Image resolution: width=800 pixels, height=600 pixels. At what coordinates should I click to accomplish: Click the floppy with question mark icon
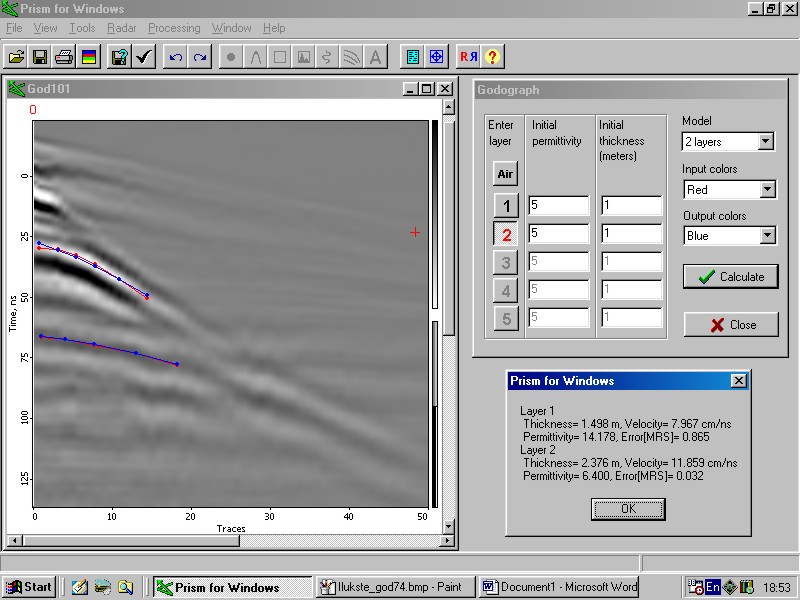[119, 57]
